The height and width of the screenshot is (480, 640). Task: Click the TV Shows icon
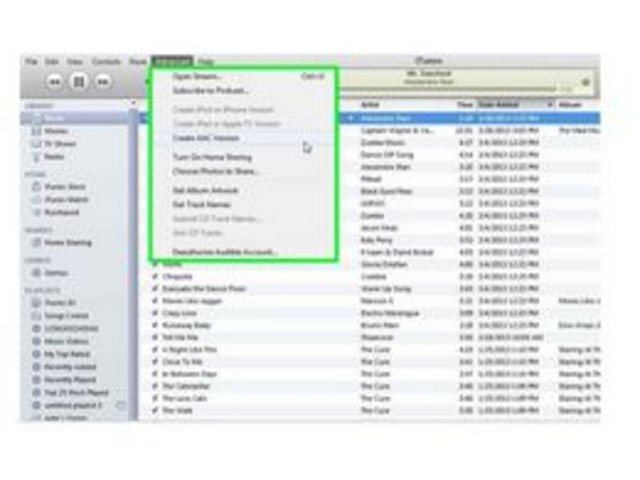(x=37, y=144)
